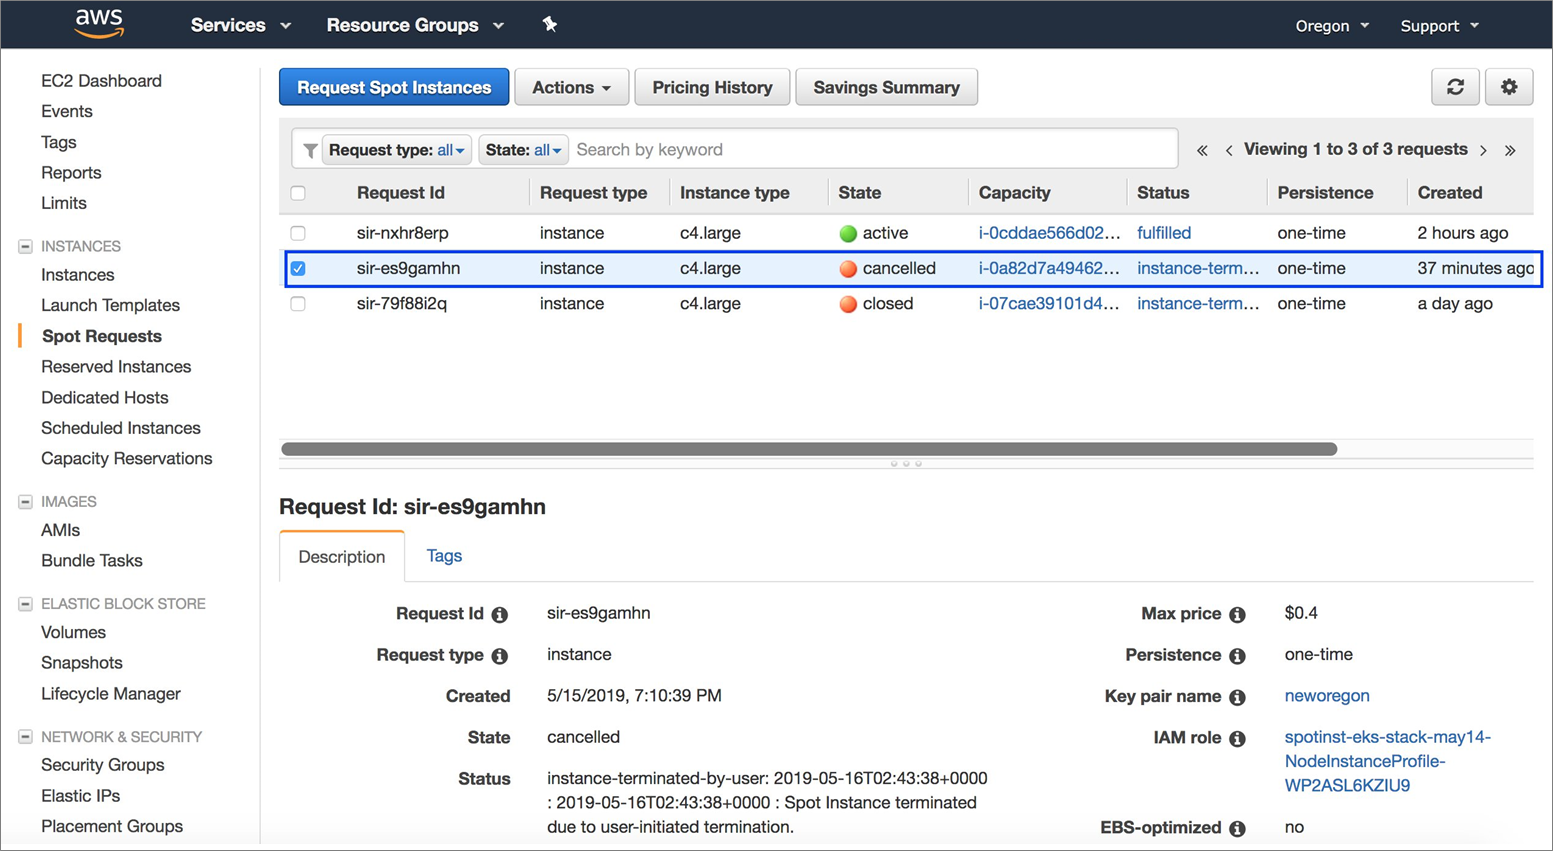The image size is (1553, 851).
Task: Show info for Request Id field
Action: pyautogui.click(x=500, y=615)
